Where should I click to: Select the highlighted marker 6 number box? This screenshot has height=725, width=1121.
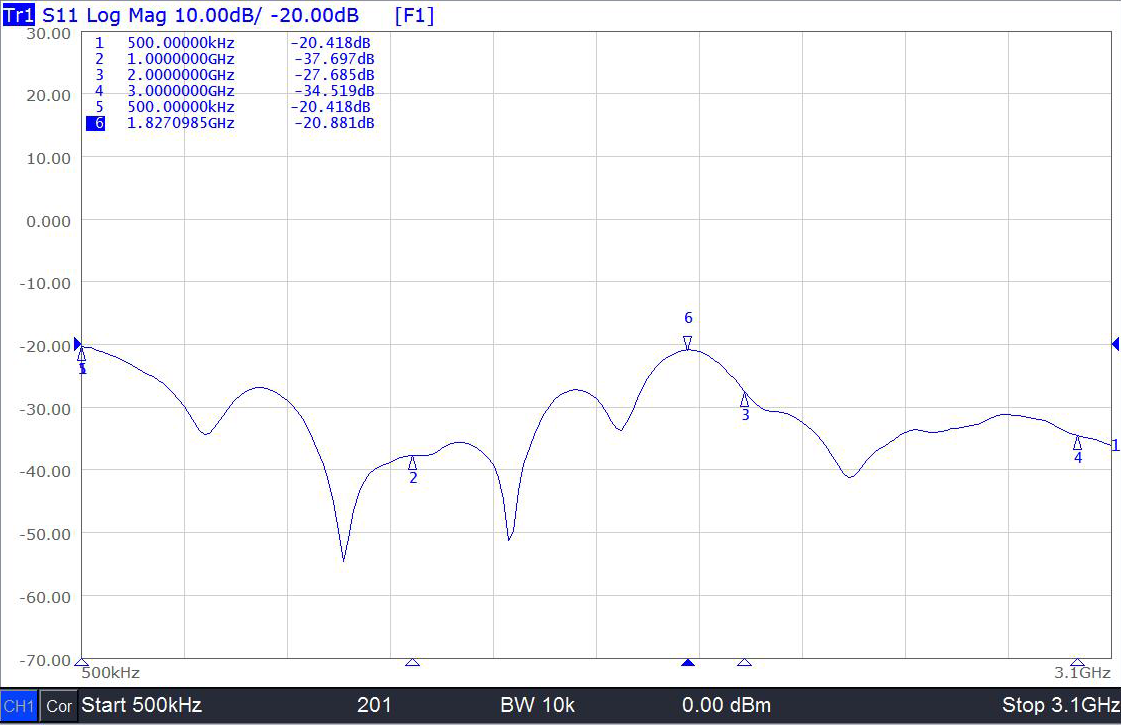point(96,123)
